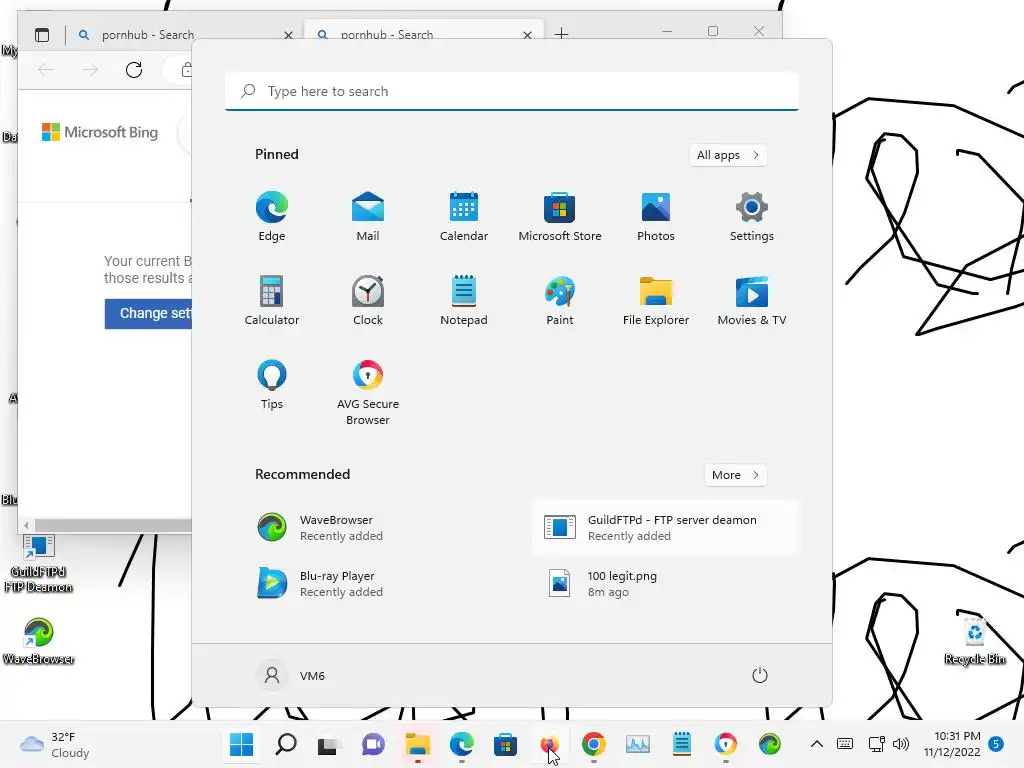Open the notification count badge
Viewport: 1024px width, 768px height.
pyautogui.click(x=996, y=743)
